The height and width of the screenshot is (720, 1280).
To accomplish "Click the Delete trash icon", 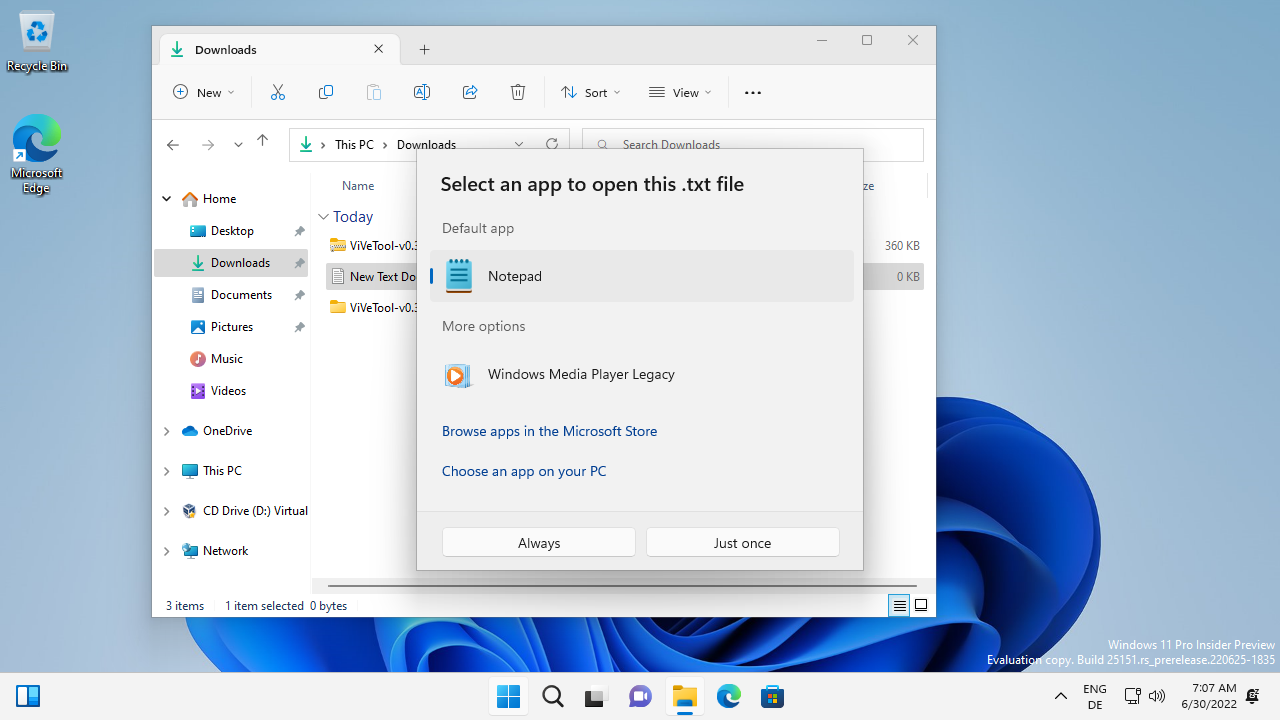I will [x=517, y=92].
